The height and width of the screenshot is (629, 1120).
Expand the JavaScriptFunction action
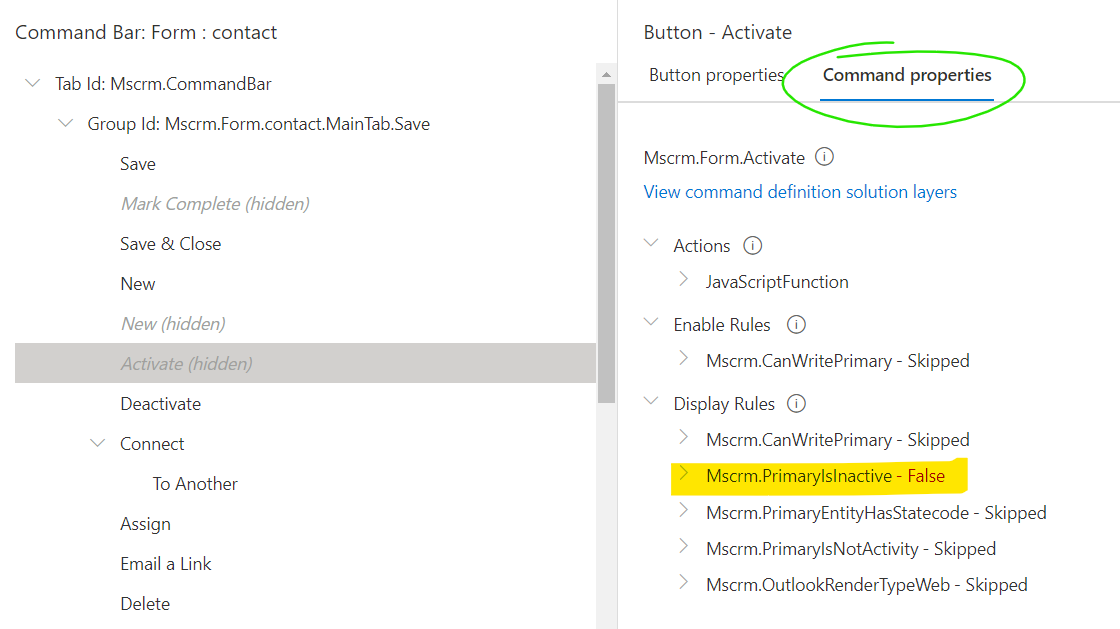coord(684,281)
